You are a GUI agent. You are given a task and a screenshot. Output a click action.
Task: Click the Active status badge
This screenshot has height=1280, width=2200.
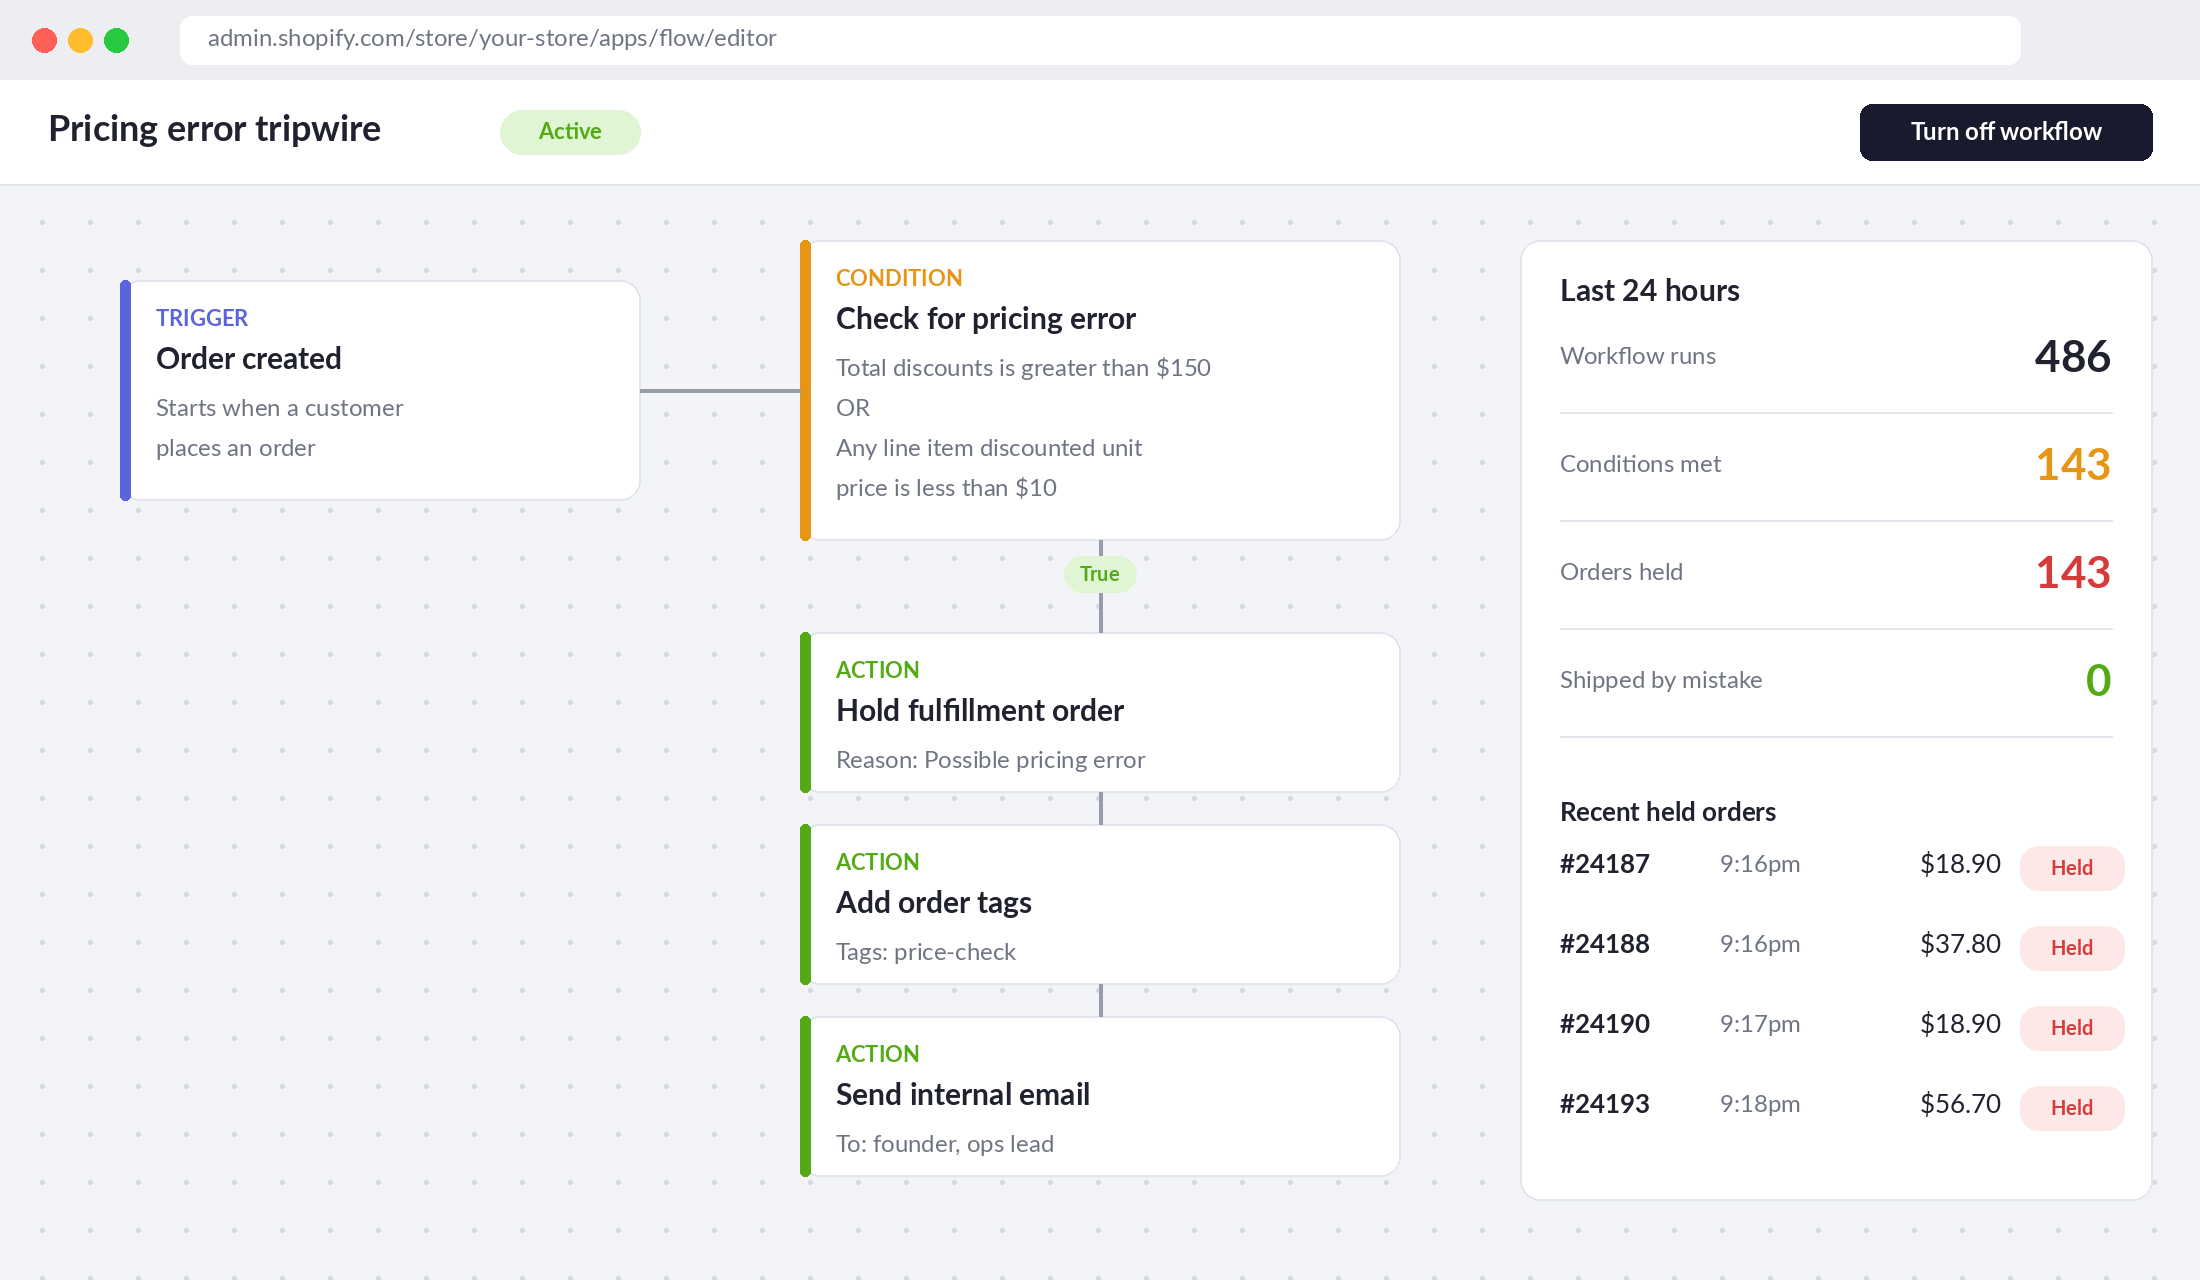pyautogui.click(x=570, y=132)
